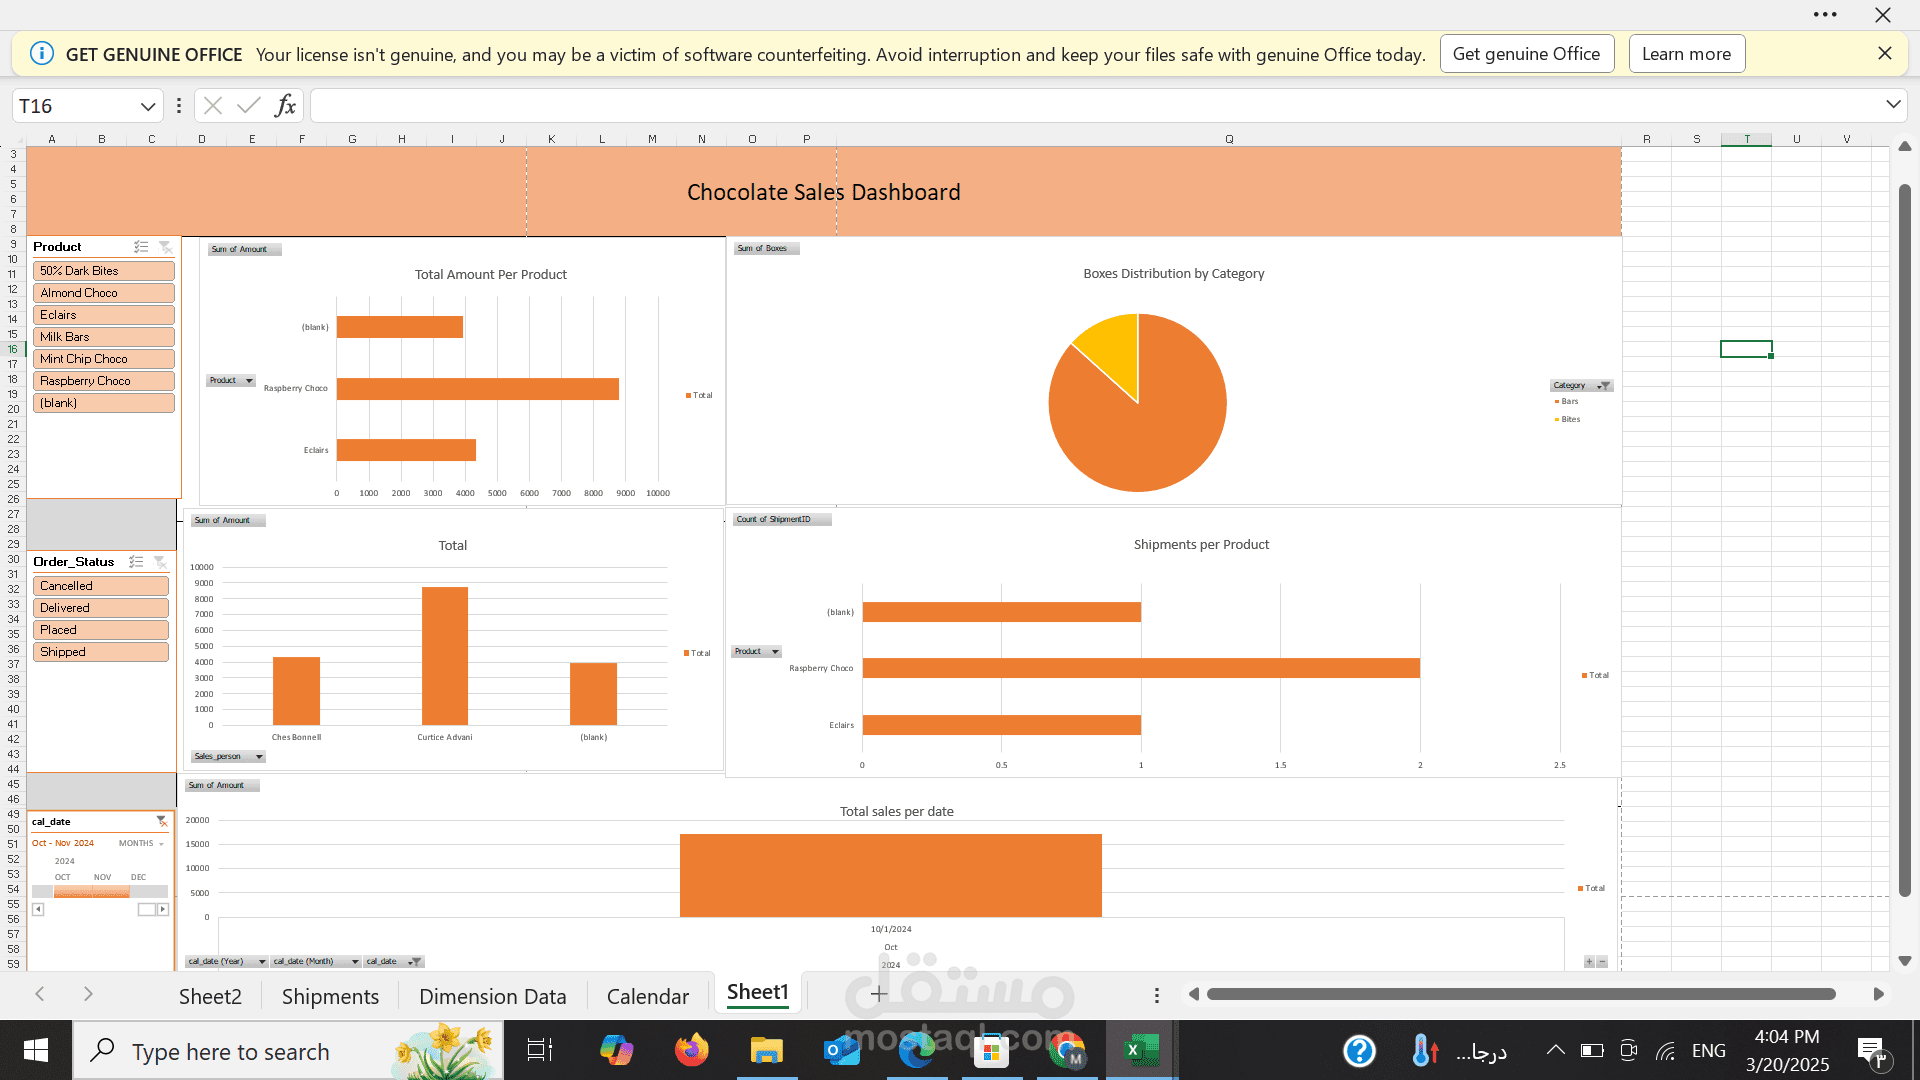Click the Windows search box
This screenshot has height=1080, width=1920.
coord(288,1050)
